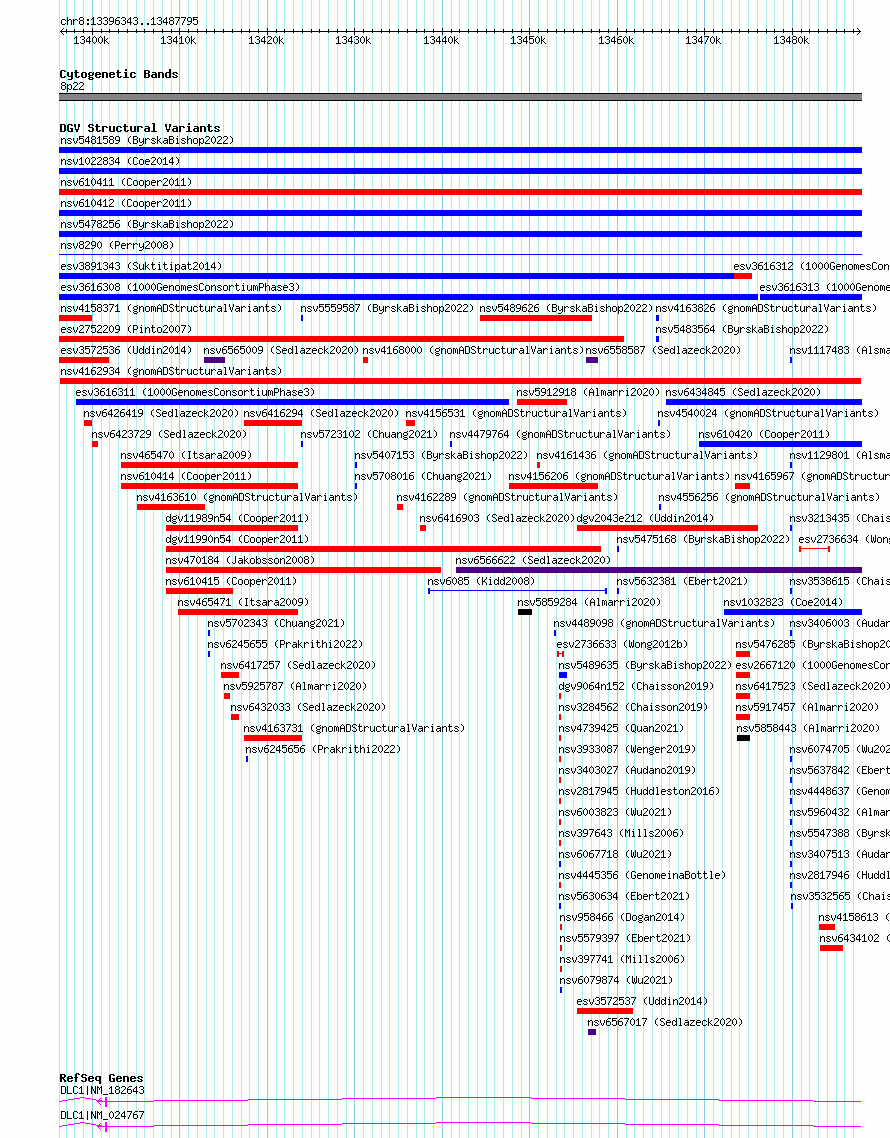Click nsv465470 (Itsara2009) label
Image resolution: width=890 pixels, height=1138 pixels.
coord(186,456)
